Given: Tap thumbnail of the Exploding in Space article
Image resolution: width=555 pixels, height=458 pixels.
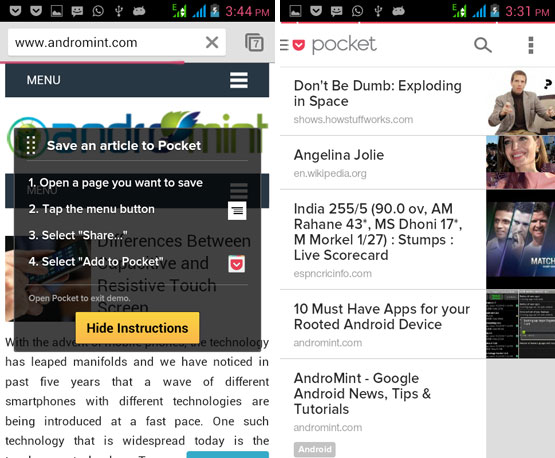Looking at the screenshot, I should (521, 101).
